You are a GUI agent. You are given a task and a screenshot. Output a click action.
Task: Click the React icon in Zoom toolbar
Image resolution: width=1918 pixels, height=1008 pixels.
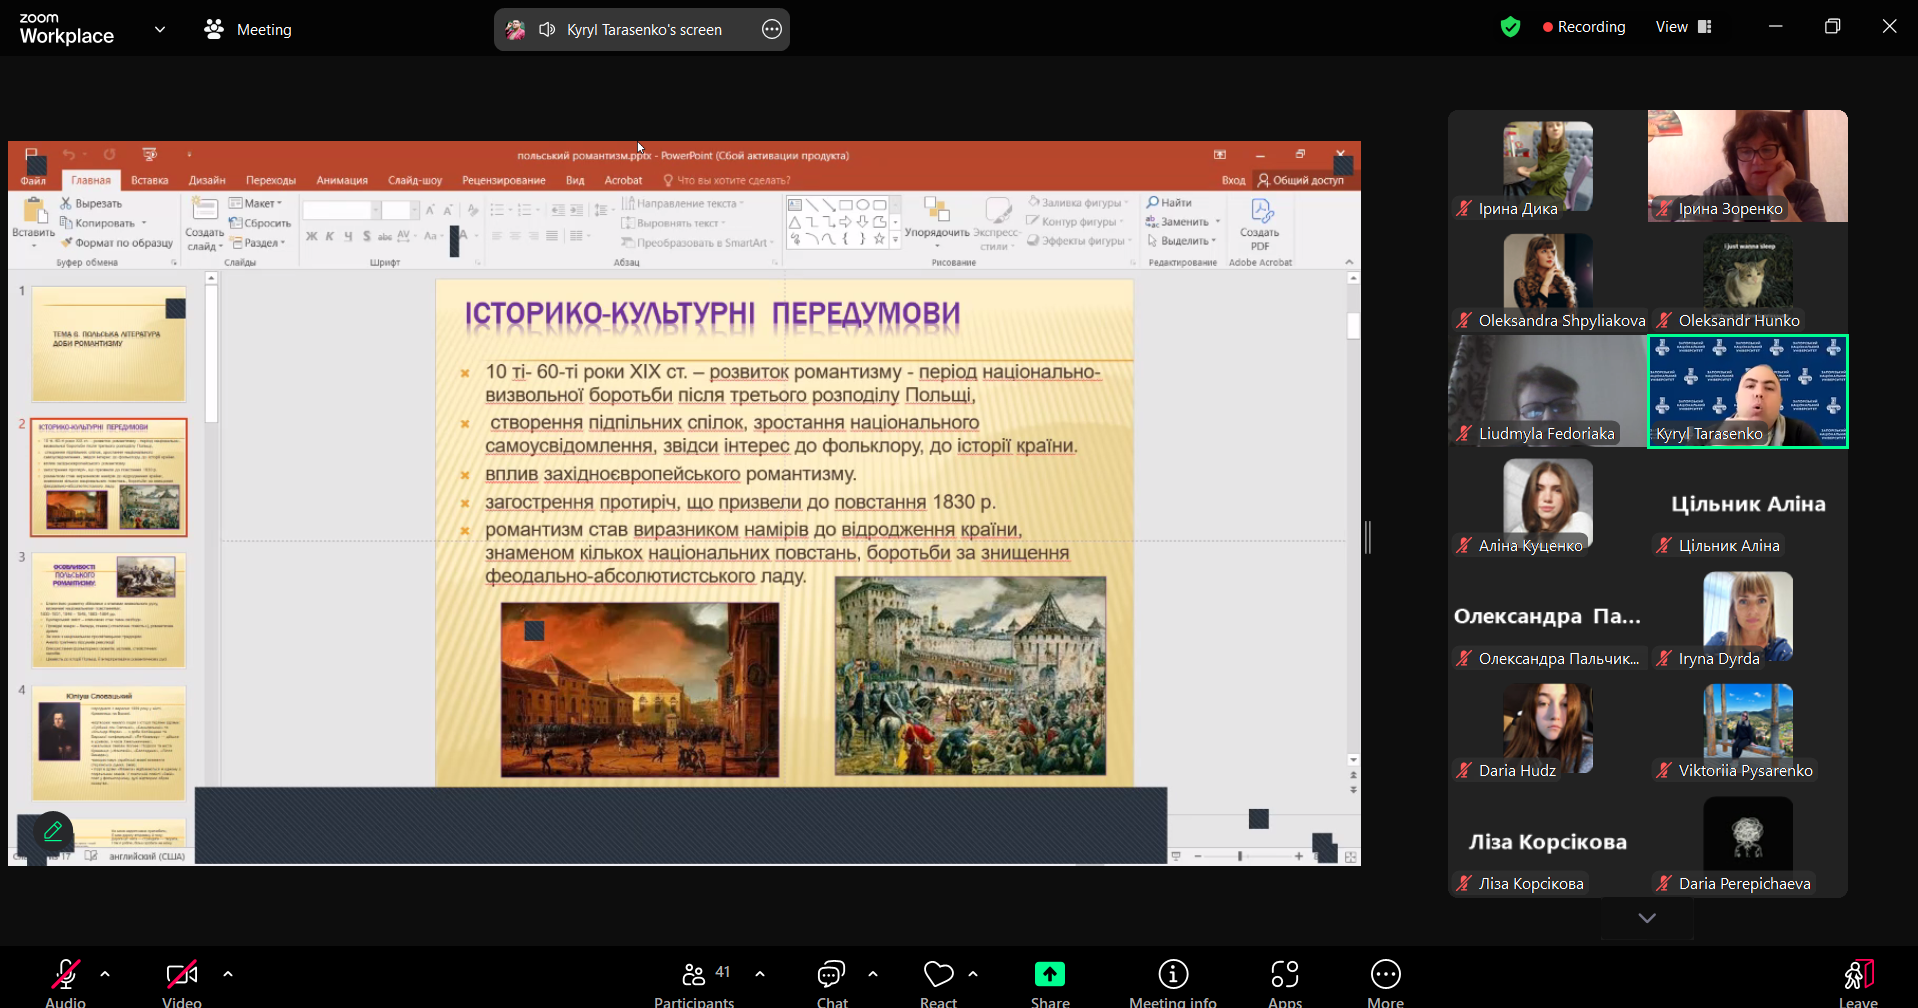(937, 975)
